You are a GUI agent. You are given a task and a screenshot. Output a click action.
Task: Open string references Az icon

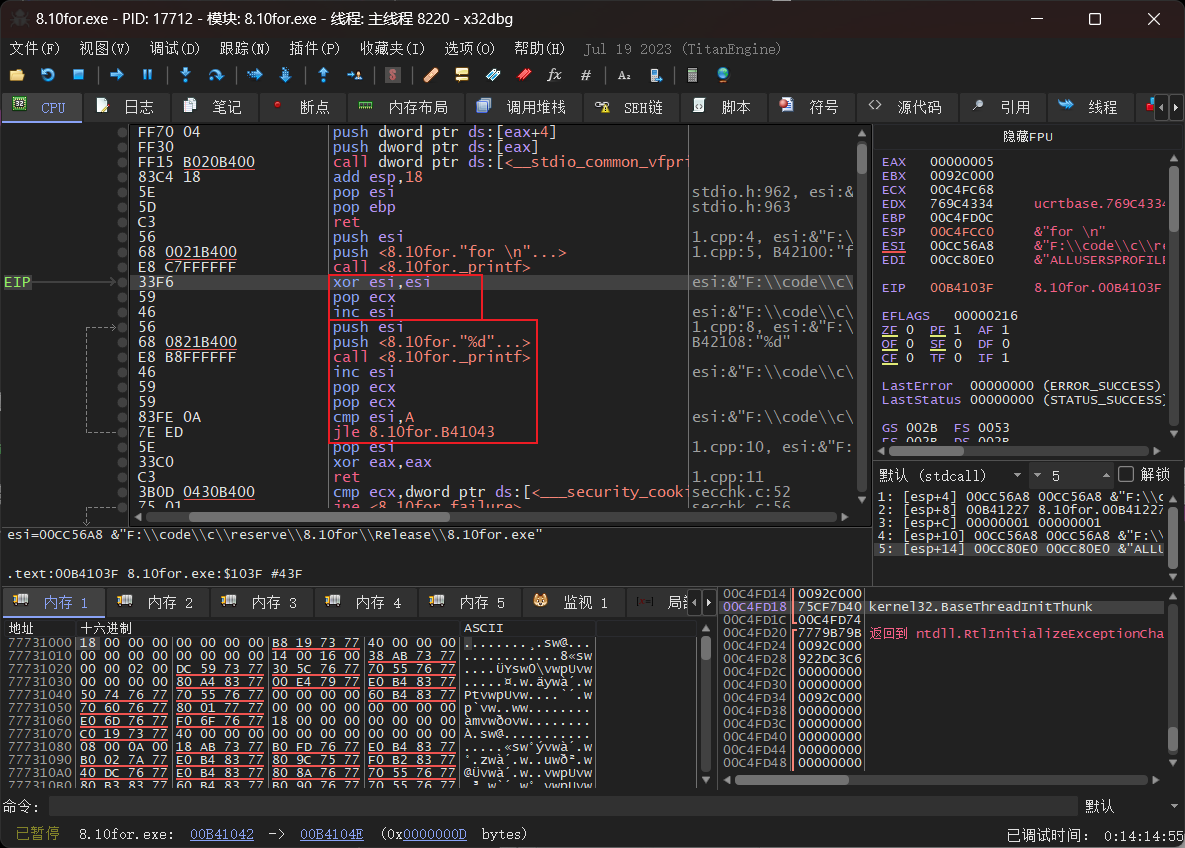coord(624,75)
